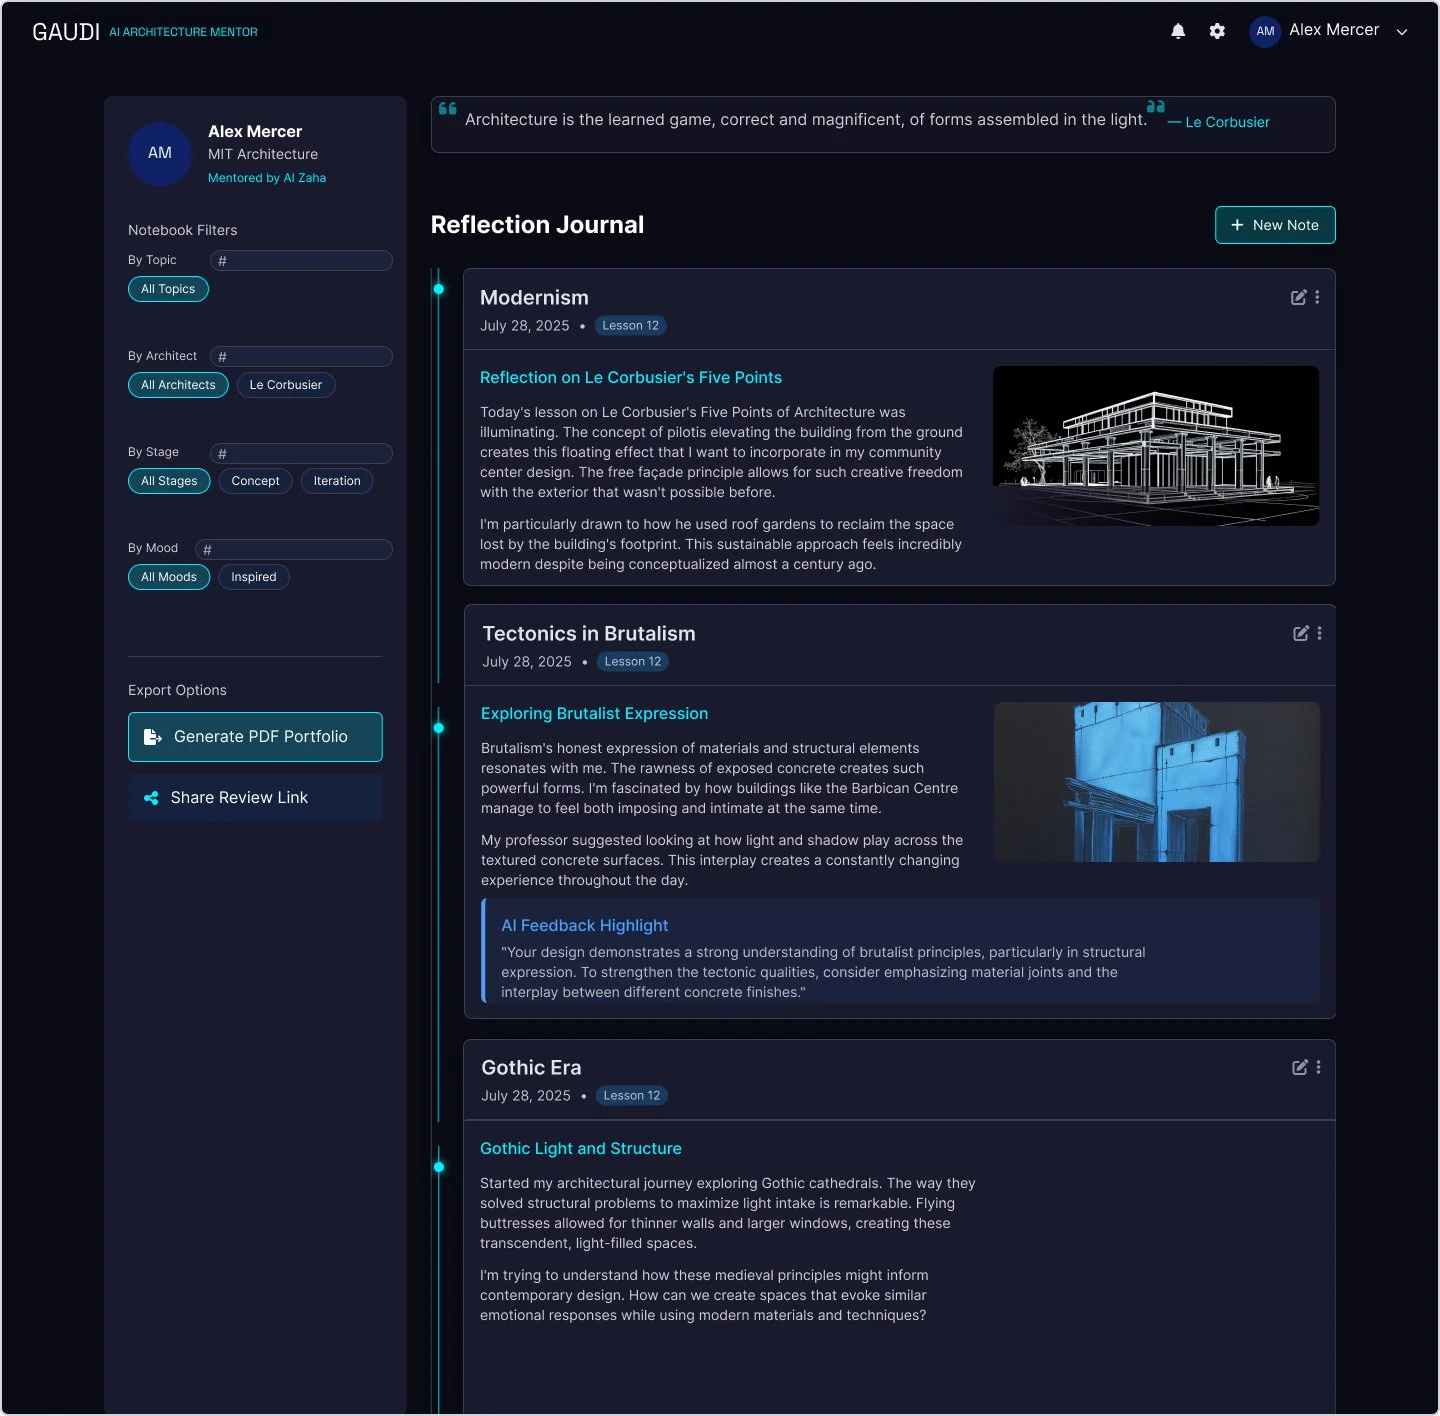The width and height of the screenshot is (1440, 1416).
Task: Click Share Review Link button
Action: (x=255, y=797)
